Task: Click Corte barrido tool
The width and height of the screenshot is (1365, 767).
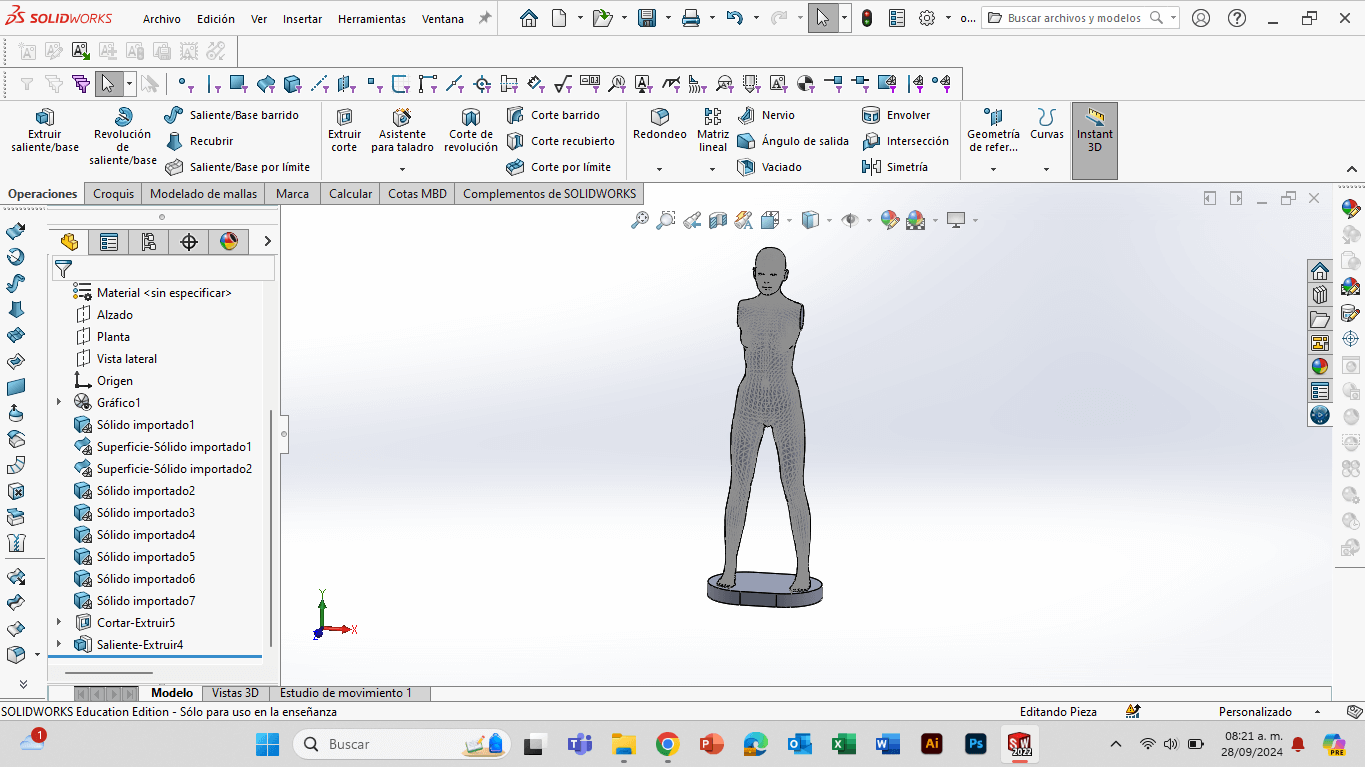Action: [553, 115]
